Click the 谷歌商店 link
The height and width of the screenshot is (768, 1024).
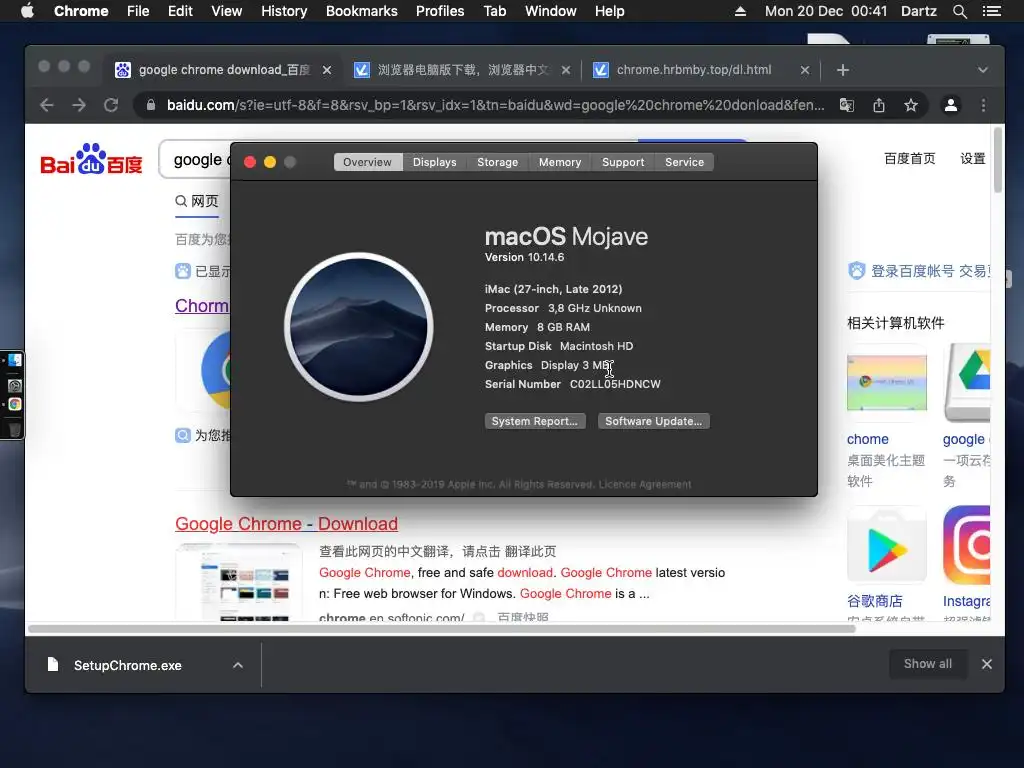pyautogui.click(x=874, y=601)
